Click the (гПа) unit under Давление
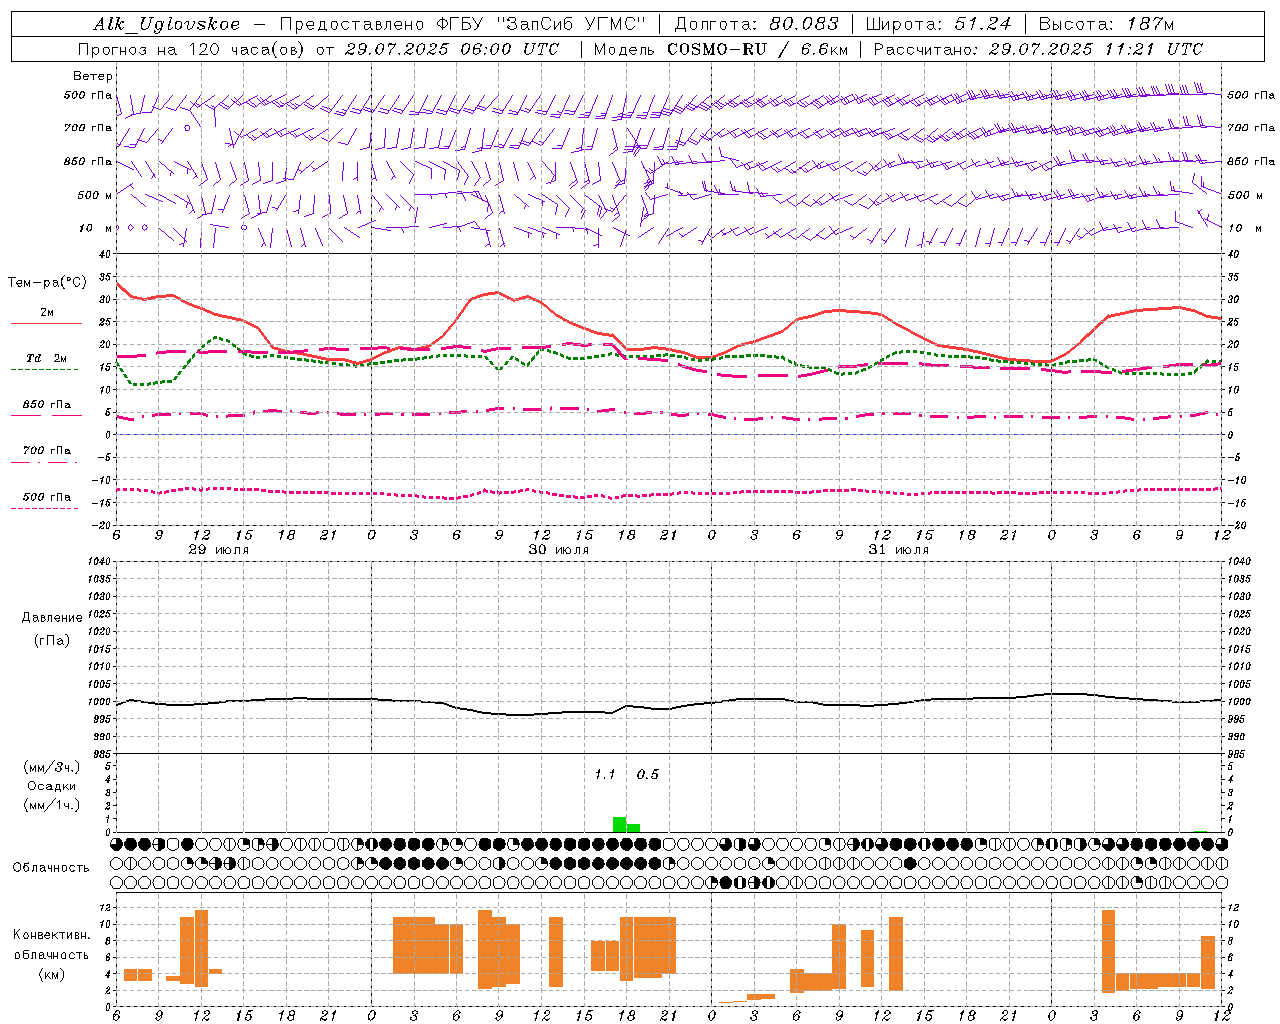 tap(52, 640)
